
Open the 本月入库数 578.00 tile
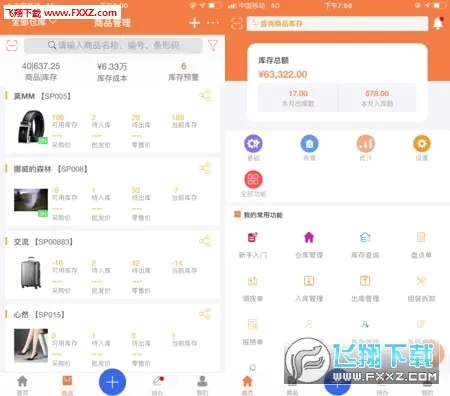pos(377,98)
